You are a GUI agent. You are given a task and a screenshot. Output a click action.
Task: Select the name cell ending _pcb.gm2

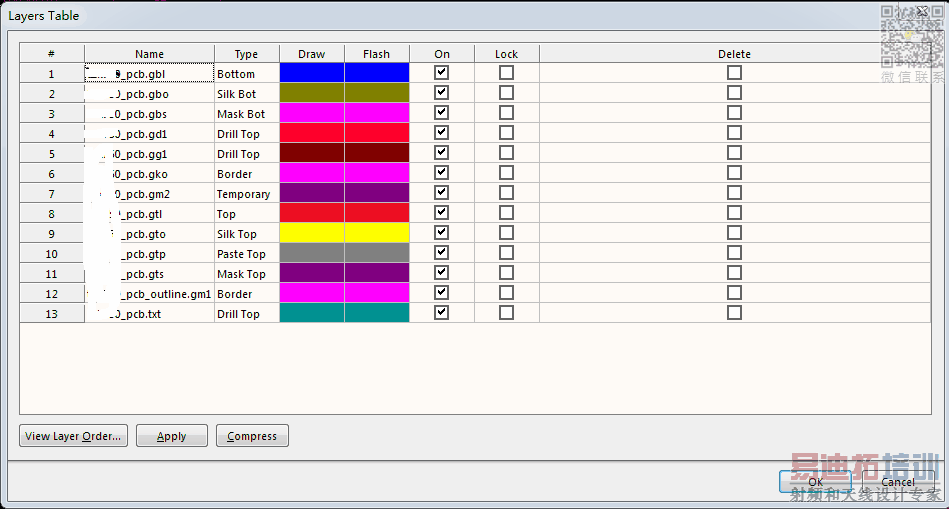click(x=149, y=194)
